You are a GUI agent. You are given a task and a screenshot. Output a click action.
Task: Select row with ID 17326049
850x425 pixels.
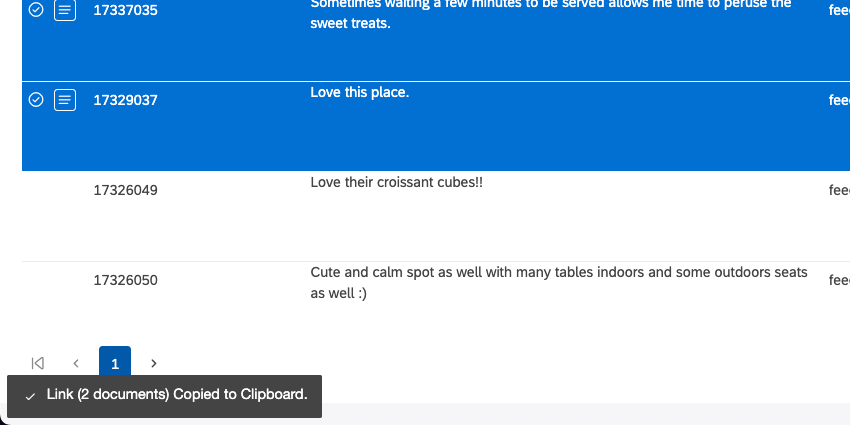click(125, 190)
